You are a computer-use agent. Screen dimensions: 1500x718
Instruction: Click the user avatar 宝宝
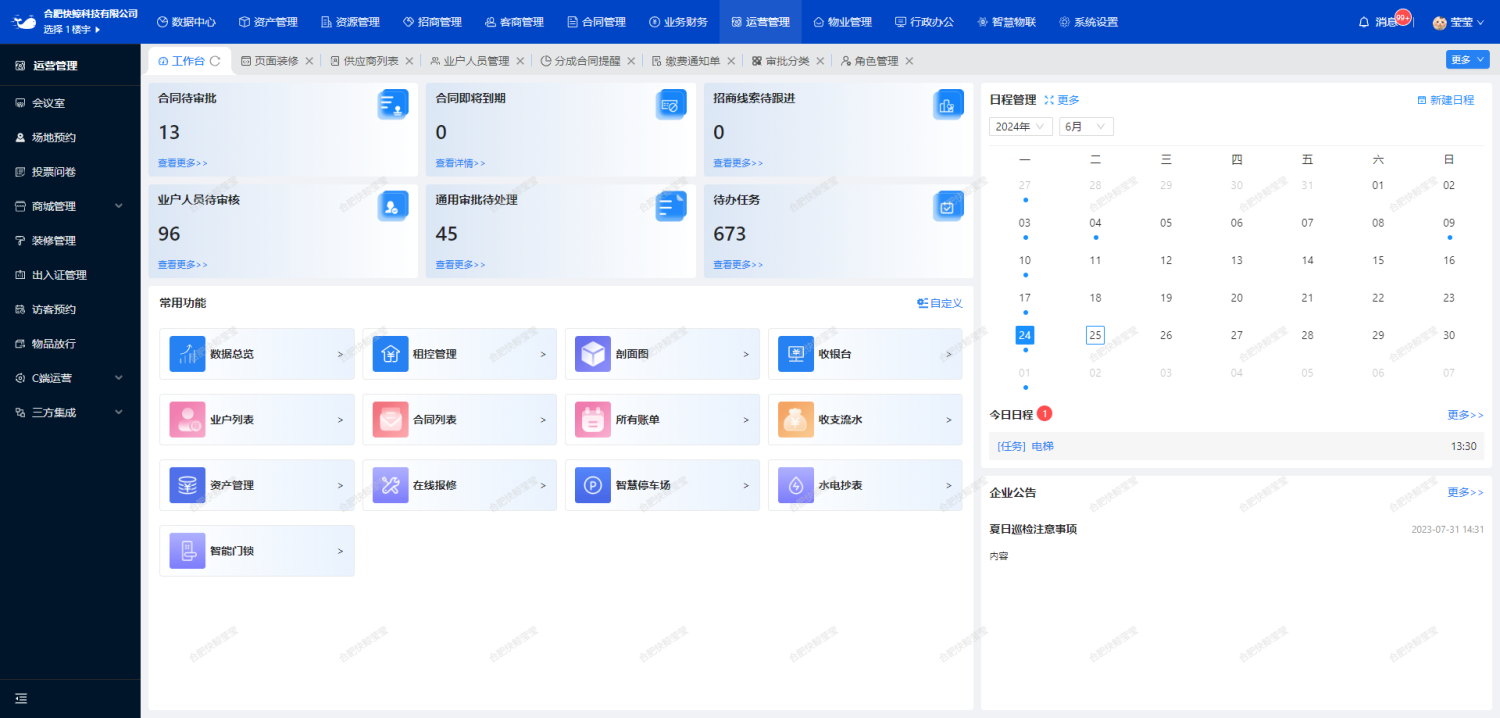coord(1440,22)
